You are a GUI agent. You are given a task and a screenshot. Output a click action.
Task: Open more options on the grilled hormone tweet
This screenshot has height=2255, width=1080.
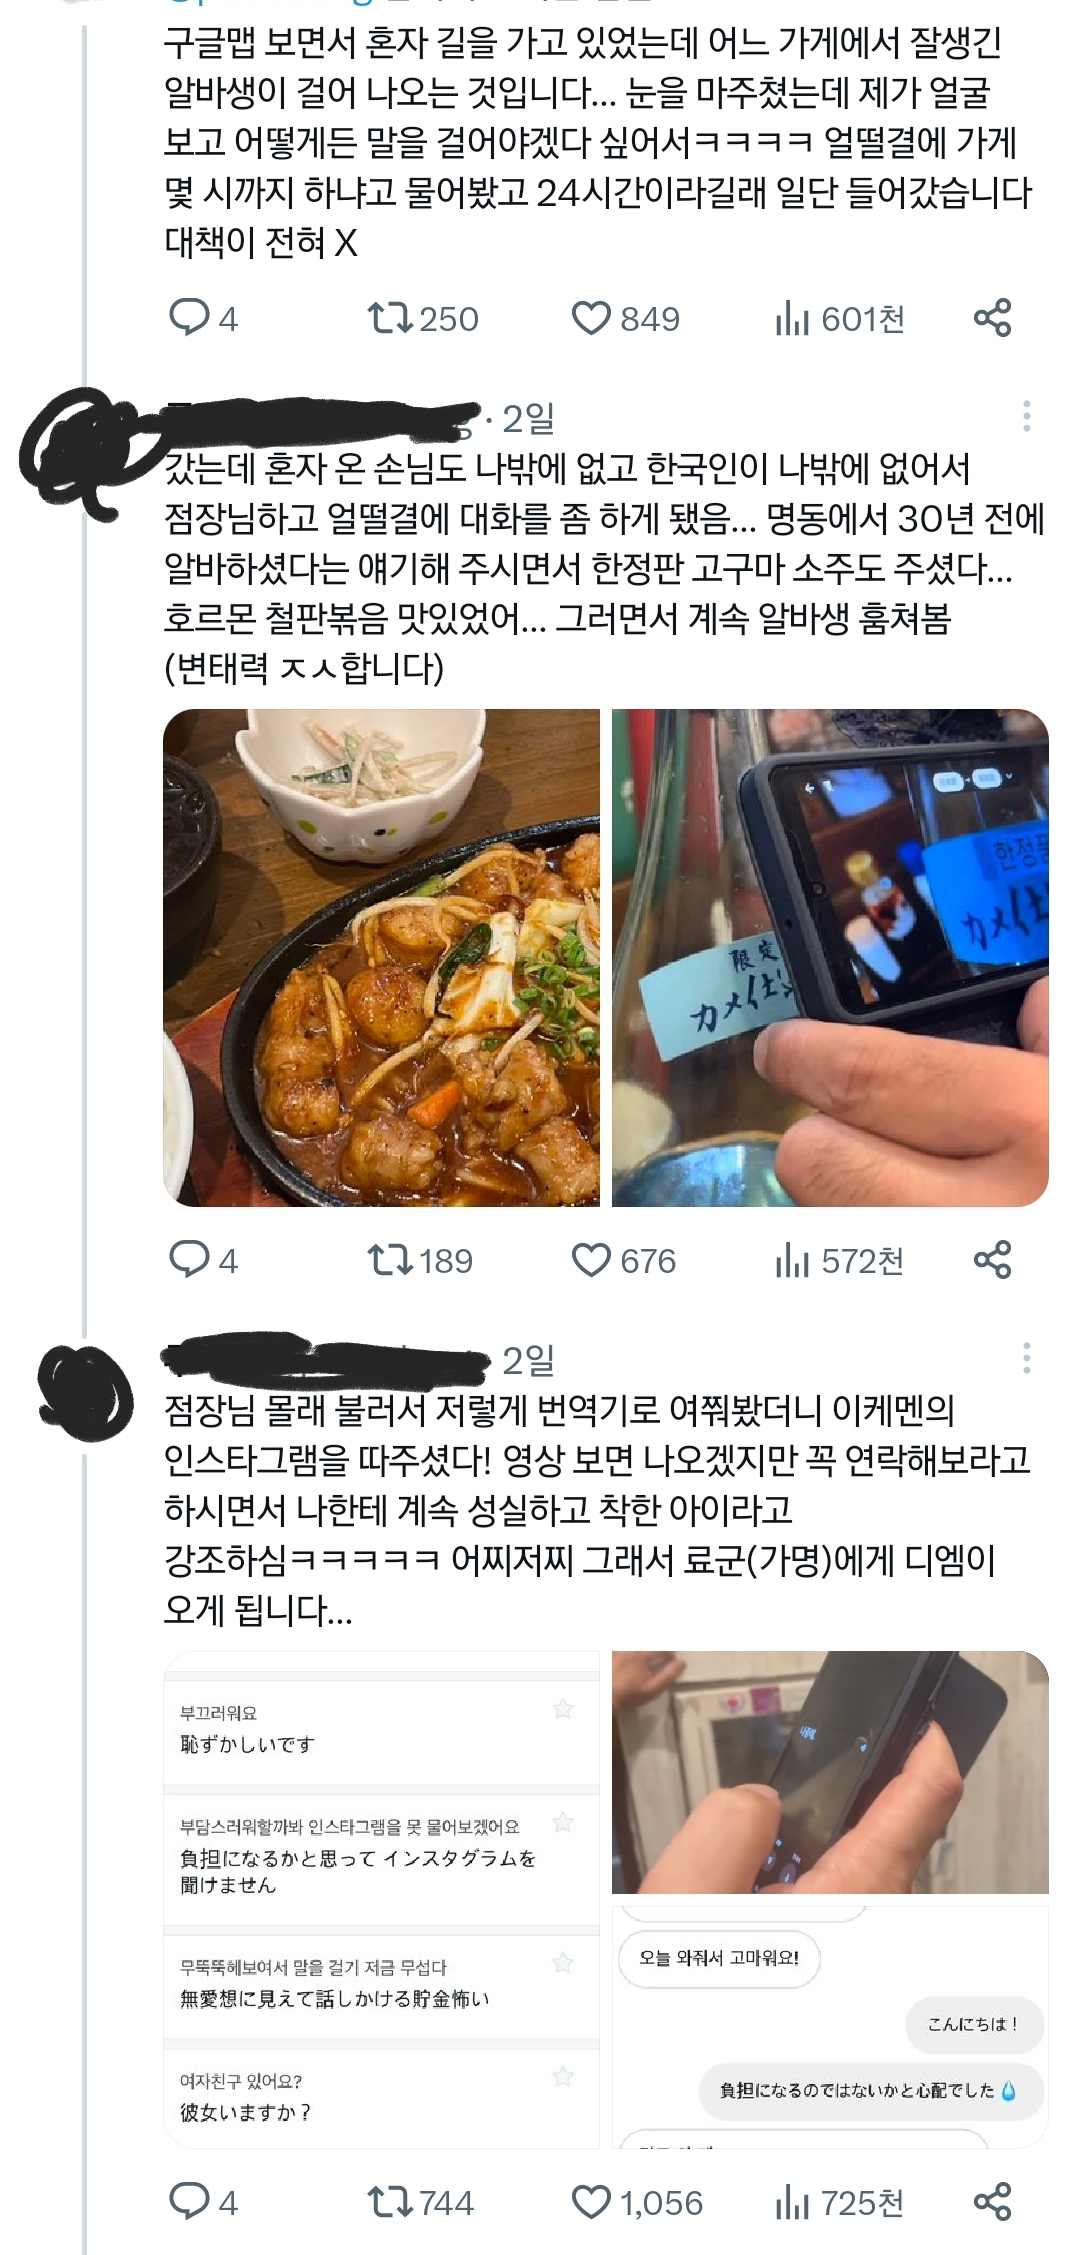(1026, 416)
